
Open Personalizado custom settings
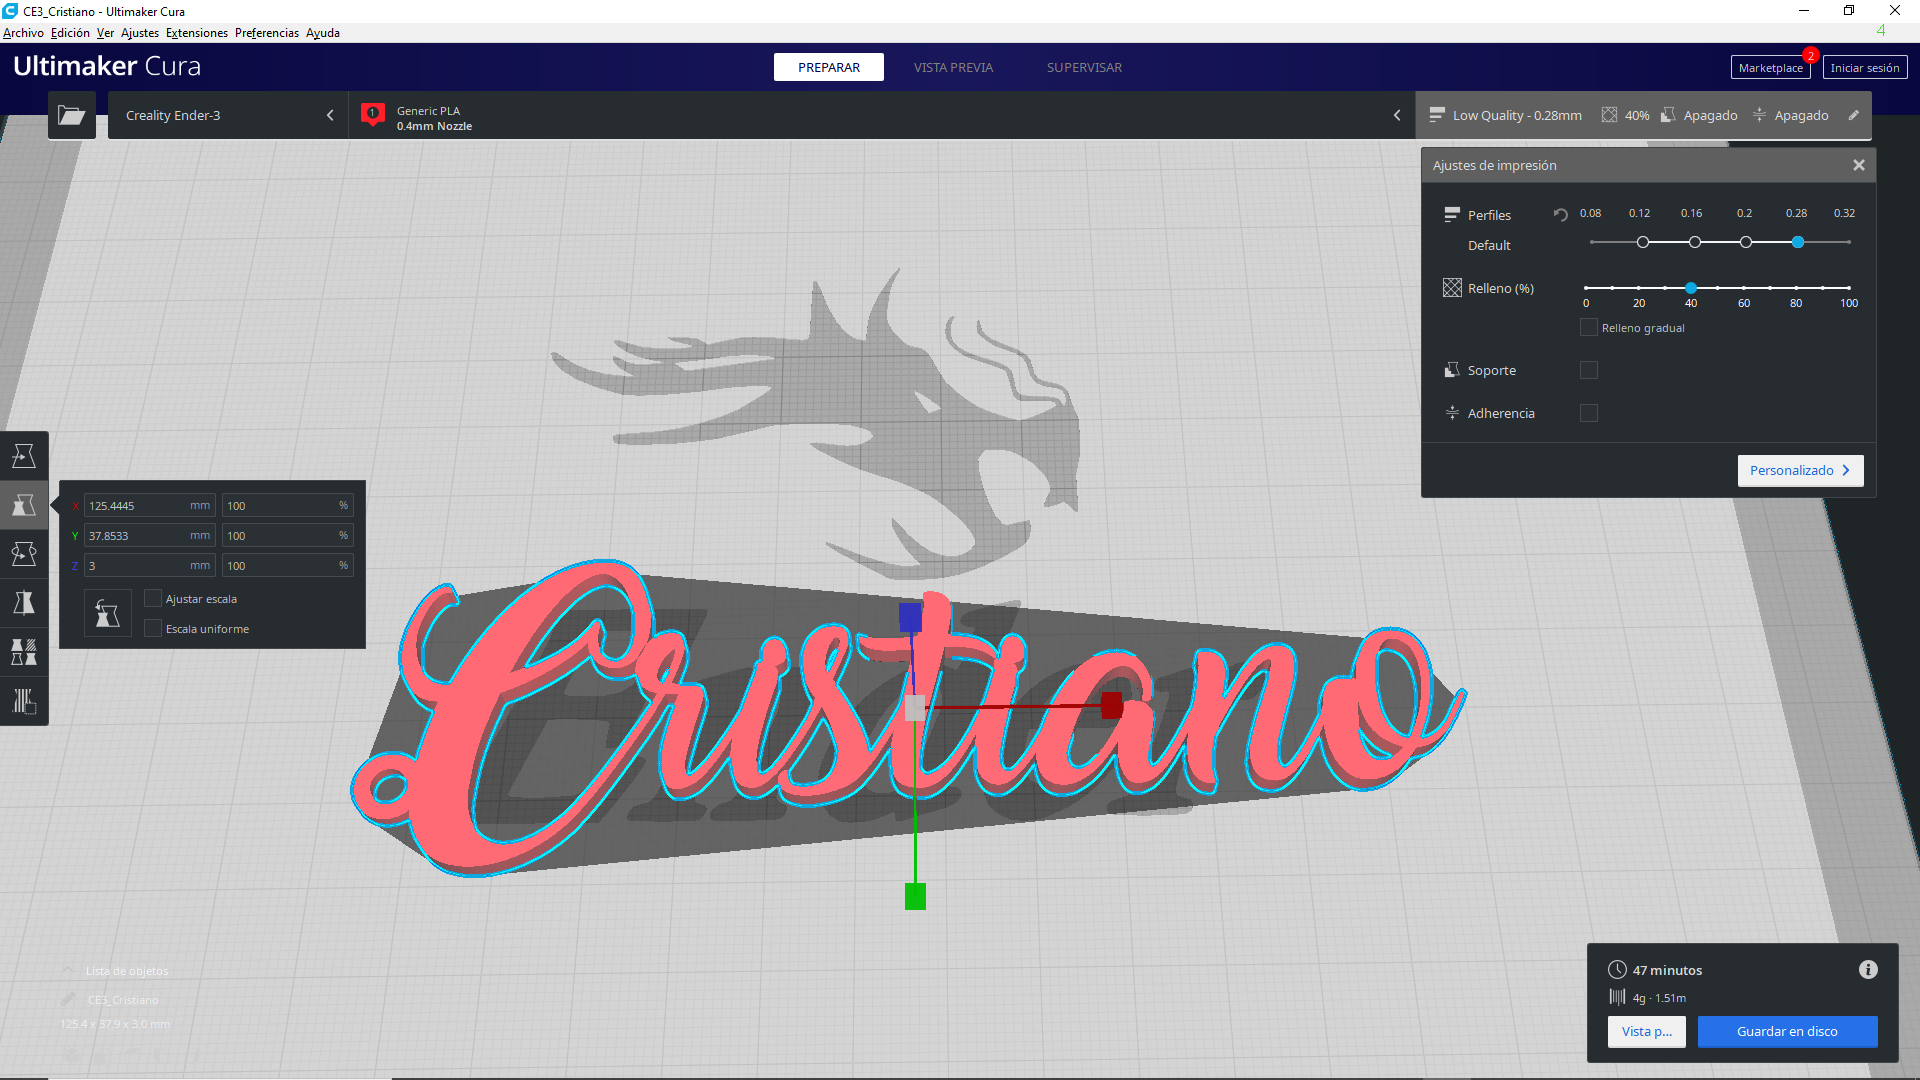pyautogui.click(x=1799, y=470)
